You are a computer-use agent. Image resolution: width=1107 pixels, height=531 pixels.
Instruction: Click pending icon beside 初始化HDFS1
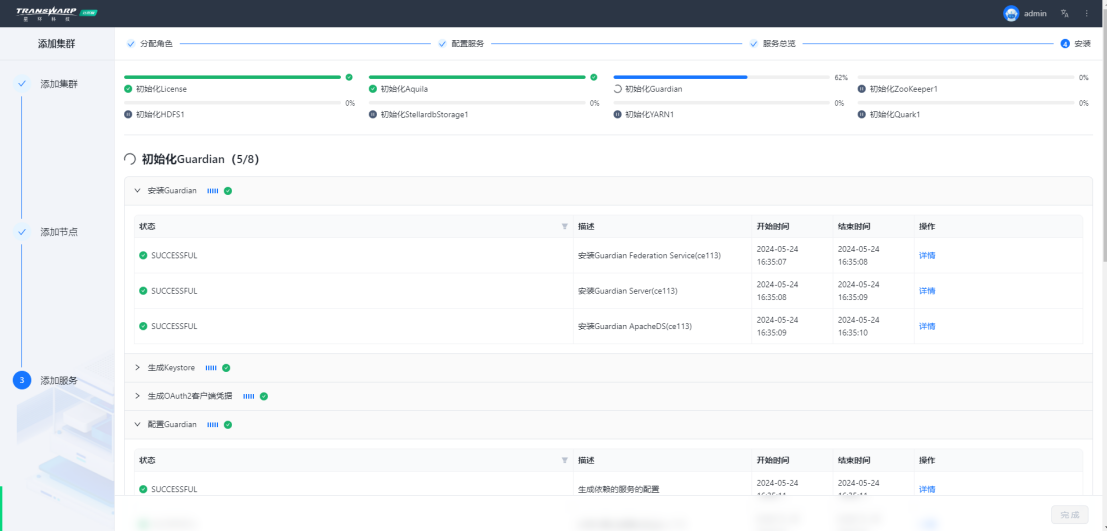[x=128, y=114]
